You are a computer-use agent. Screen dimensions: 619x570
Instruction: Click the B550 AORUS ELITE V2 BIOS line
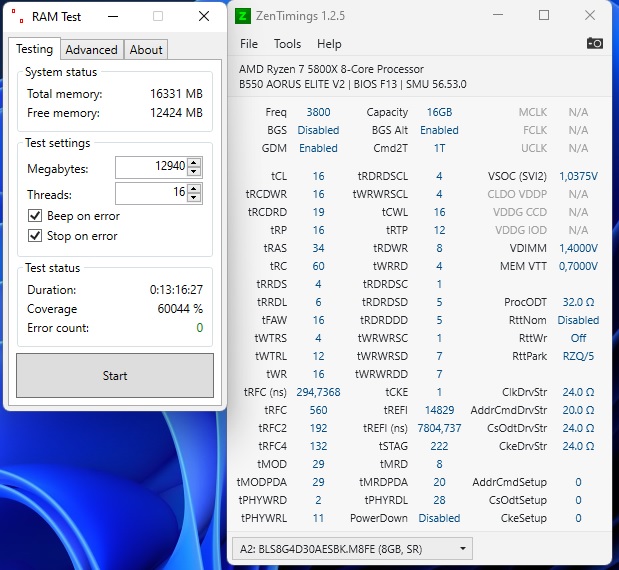click(x=353, y=84)
